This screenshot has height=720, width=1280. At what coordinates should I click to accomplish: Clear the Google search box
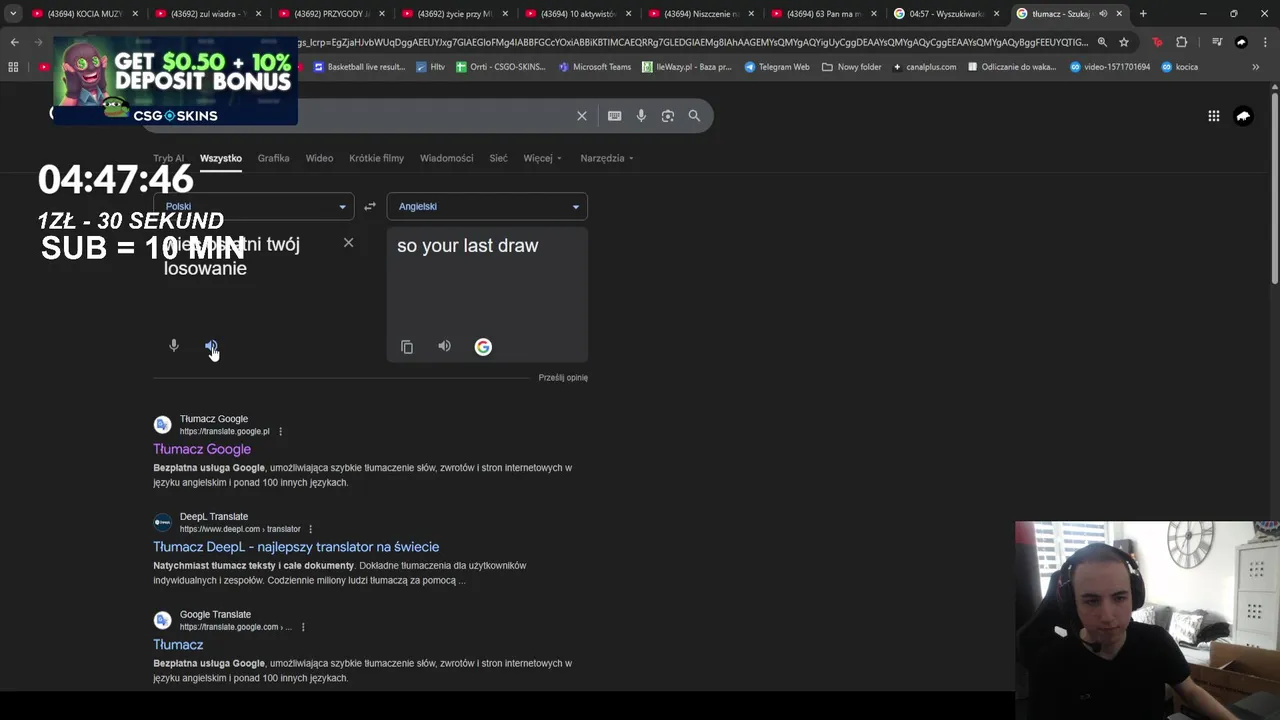tap(582, 116)
